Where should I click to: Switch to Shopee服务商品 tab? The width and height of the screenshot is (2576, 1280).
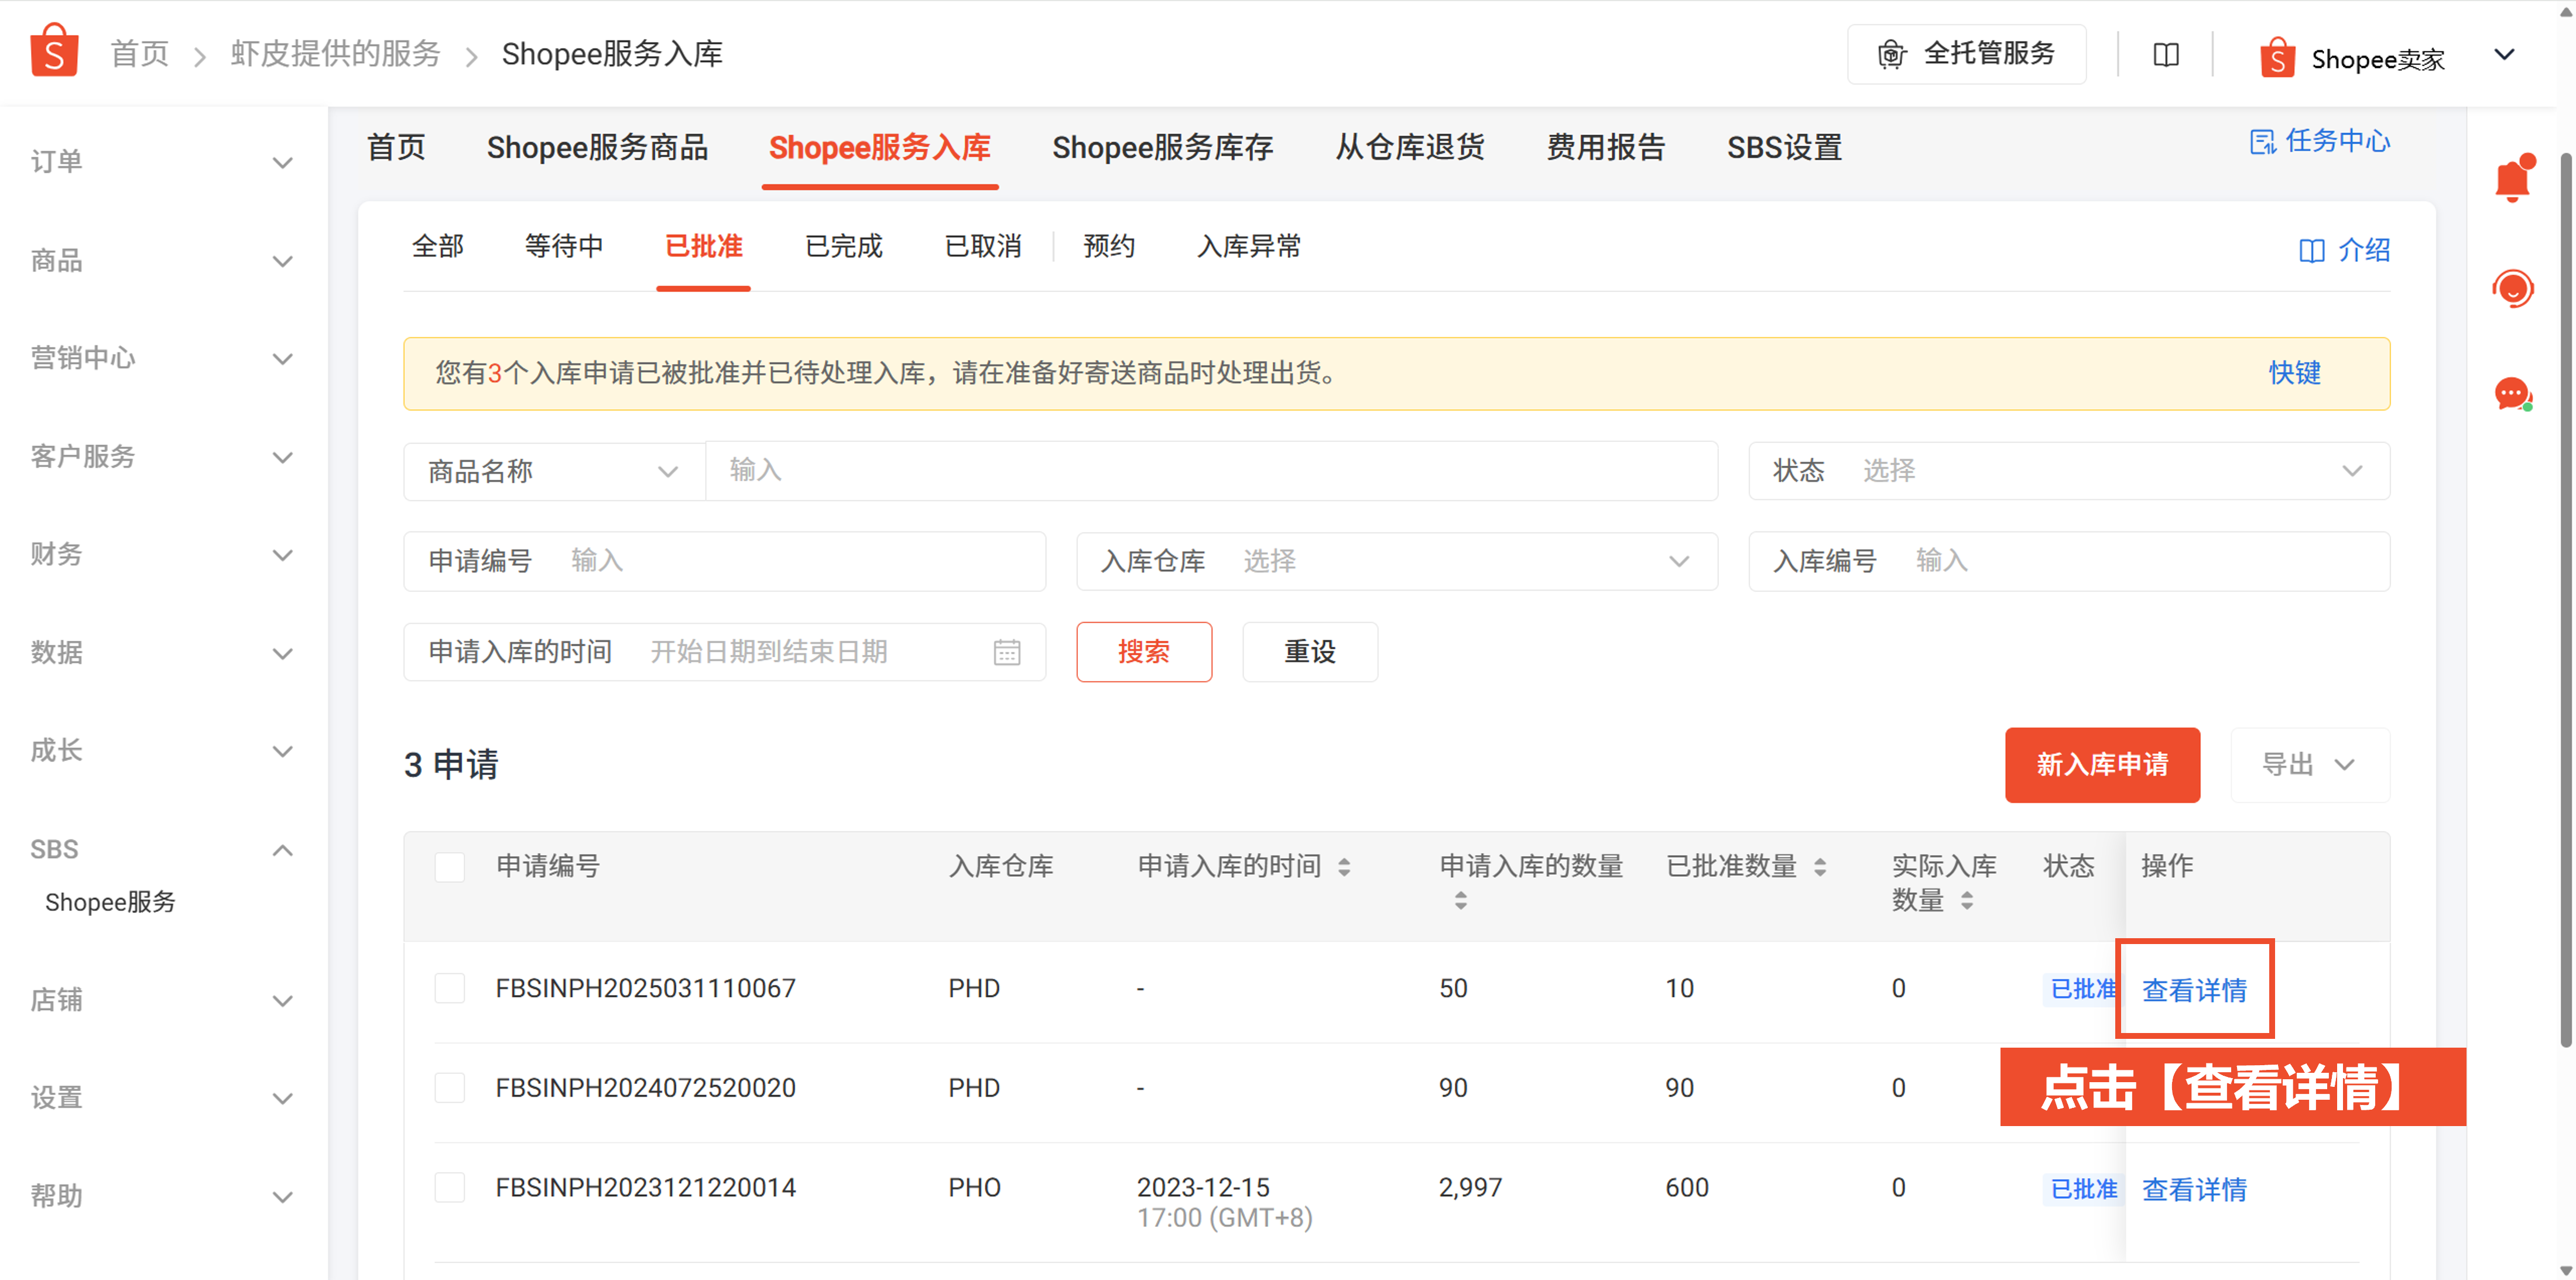pyautogui.click(x=597, y=148)
